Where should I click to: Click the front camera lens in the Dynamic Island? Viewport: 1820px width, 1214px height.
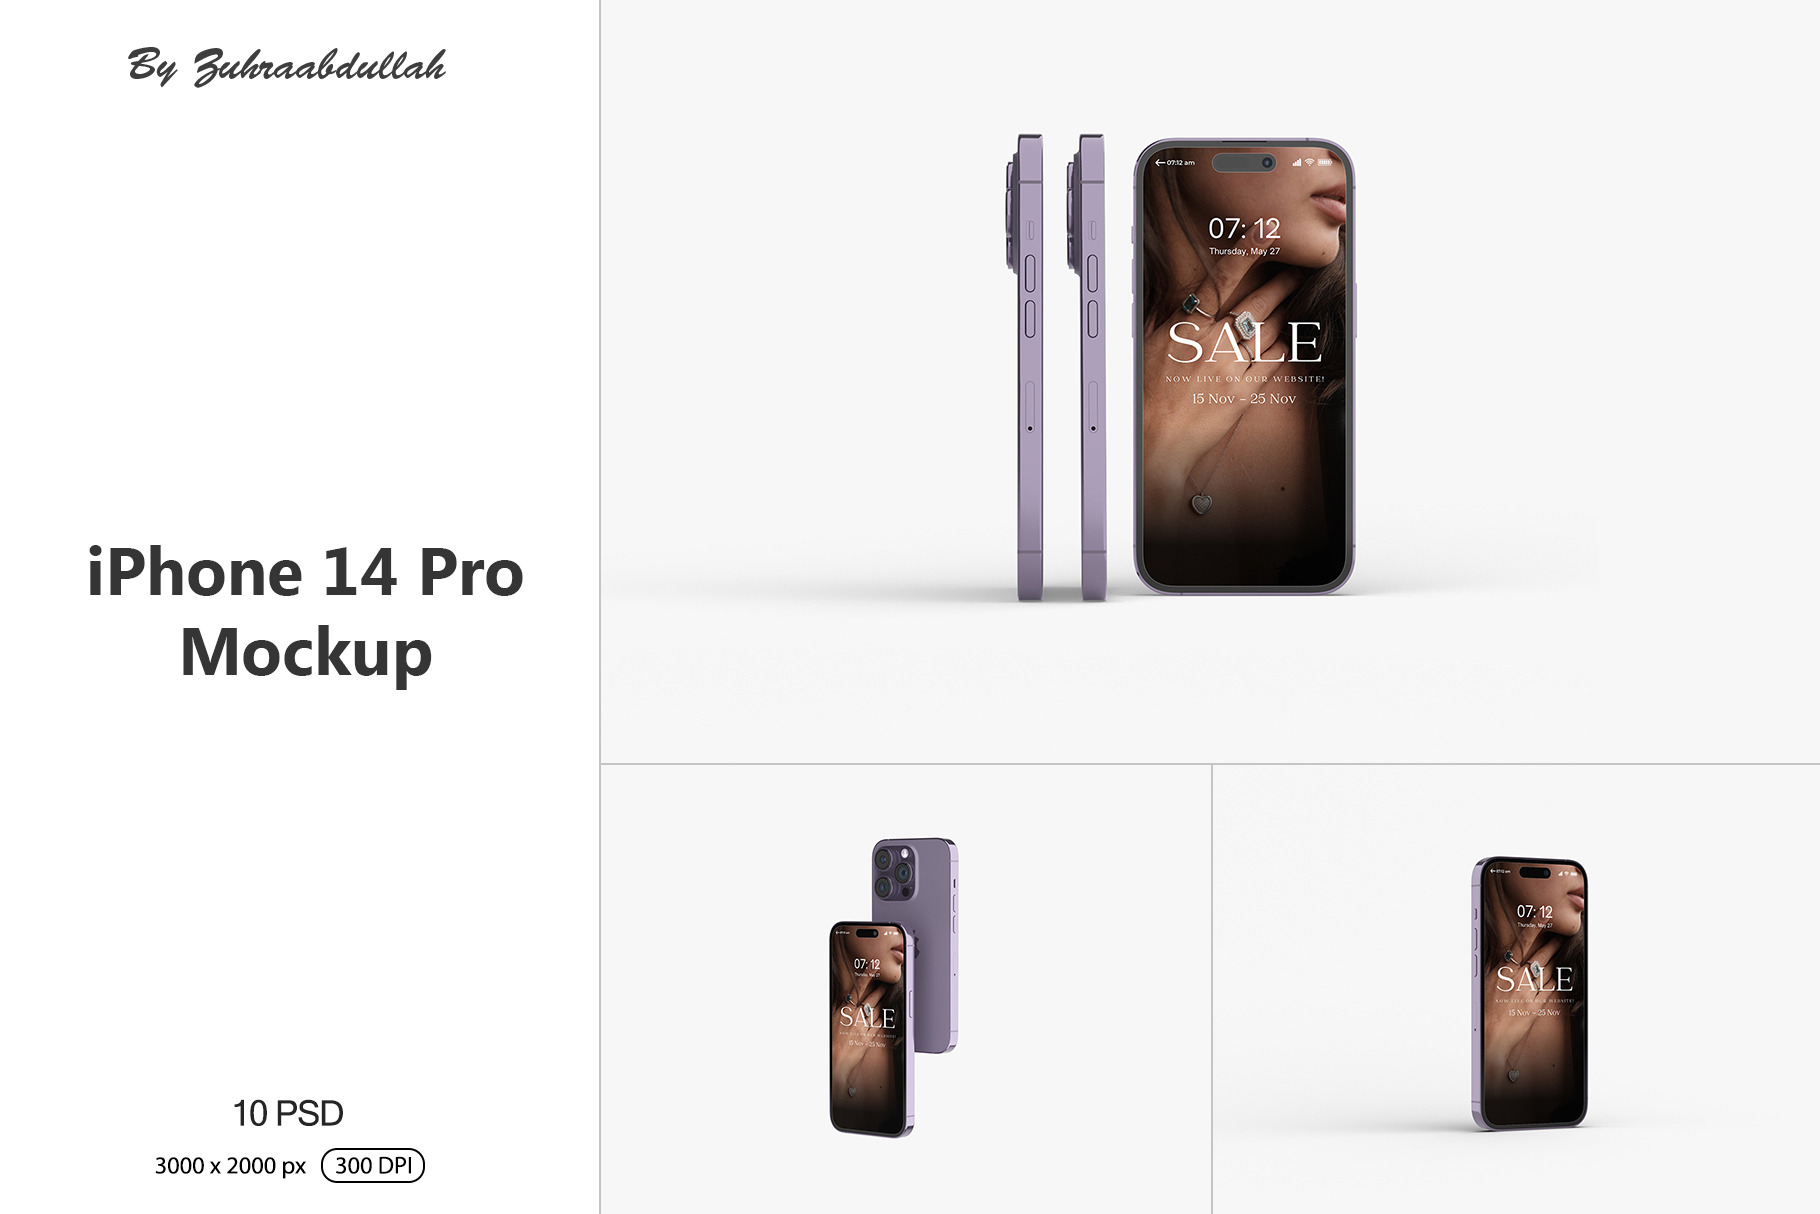point(1266,162)
